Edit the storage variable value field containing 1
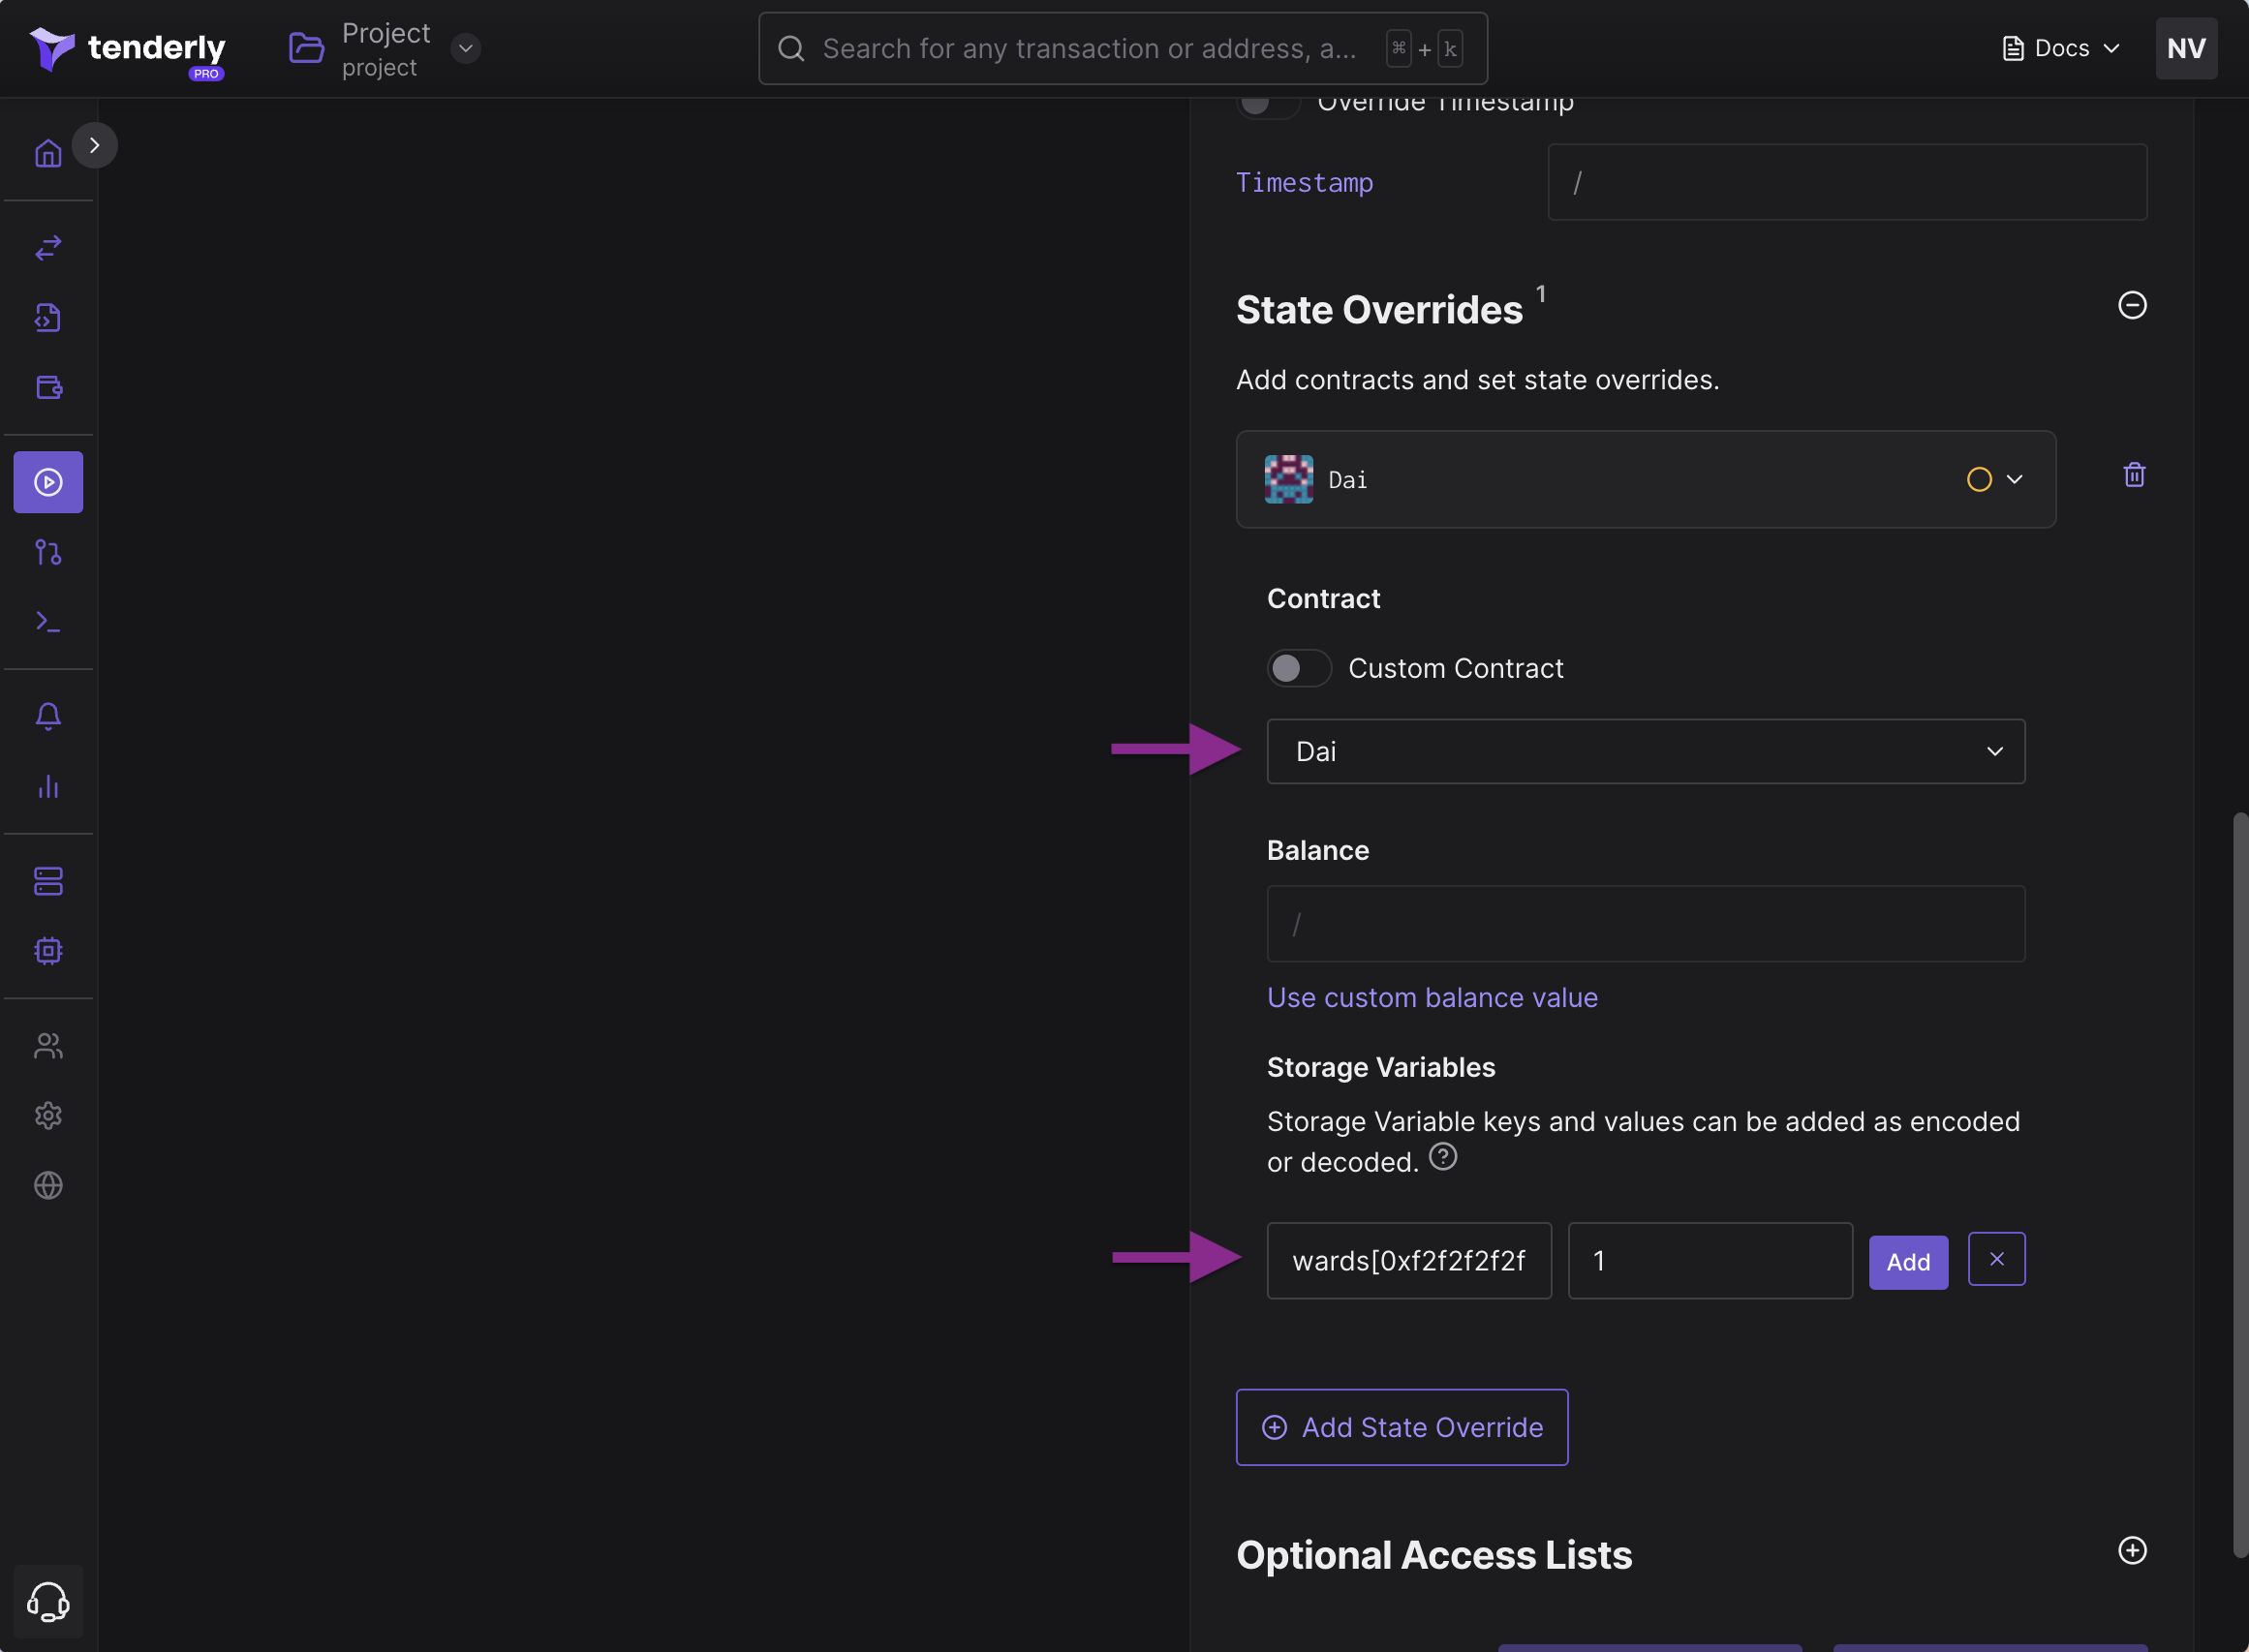2249x1652 pixels. [x=1710, y=1261]
